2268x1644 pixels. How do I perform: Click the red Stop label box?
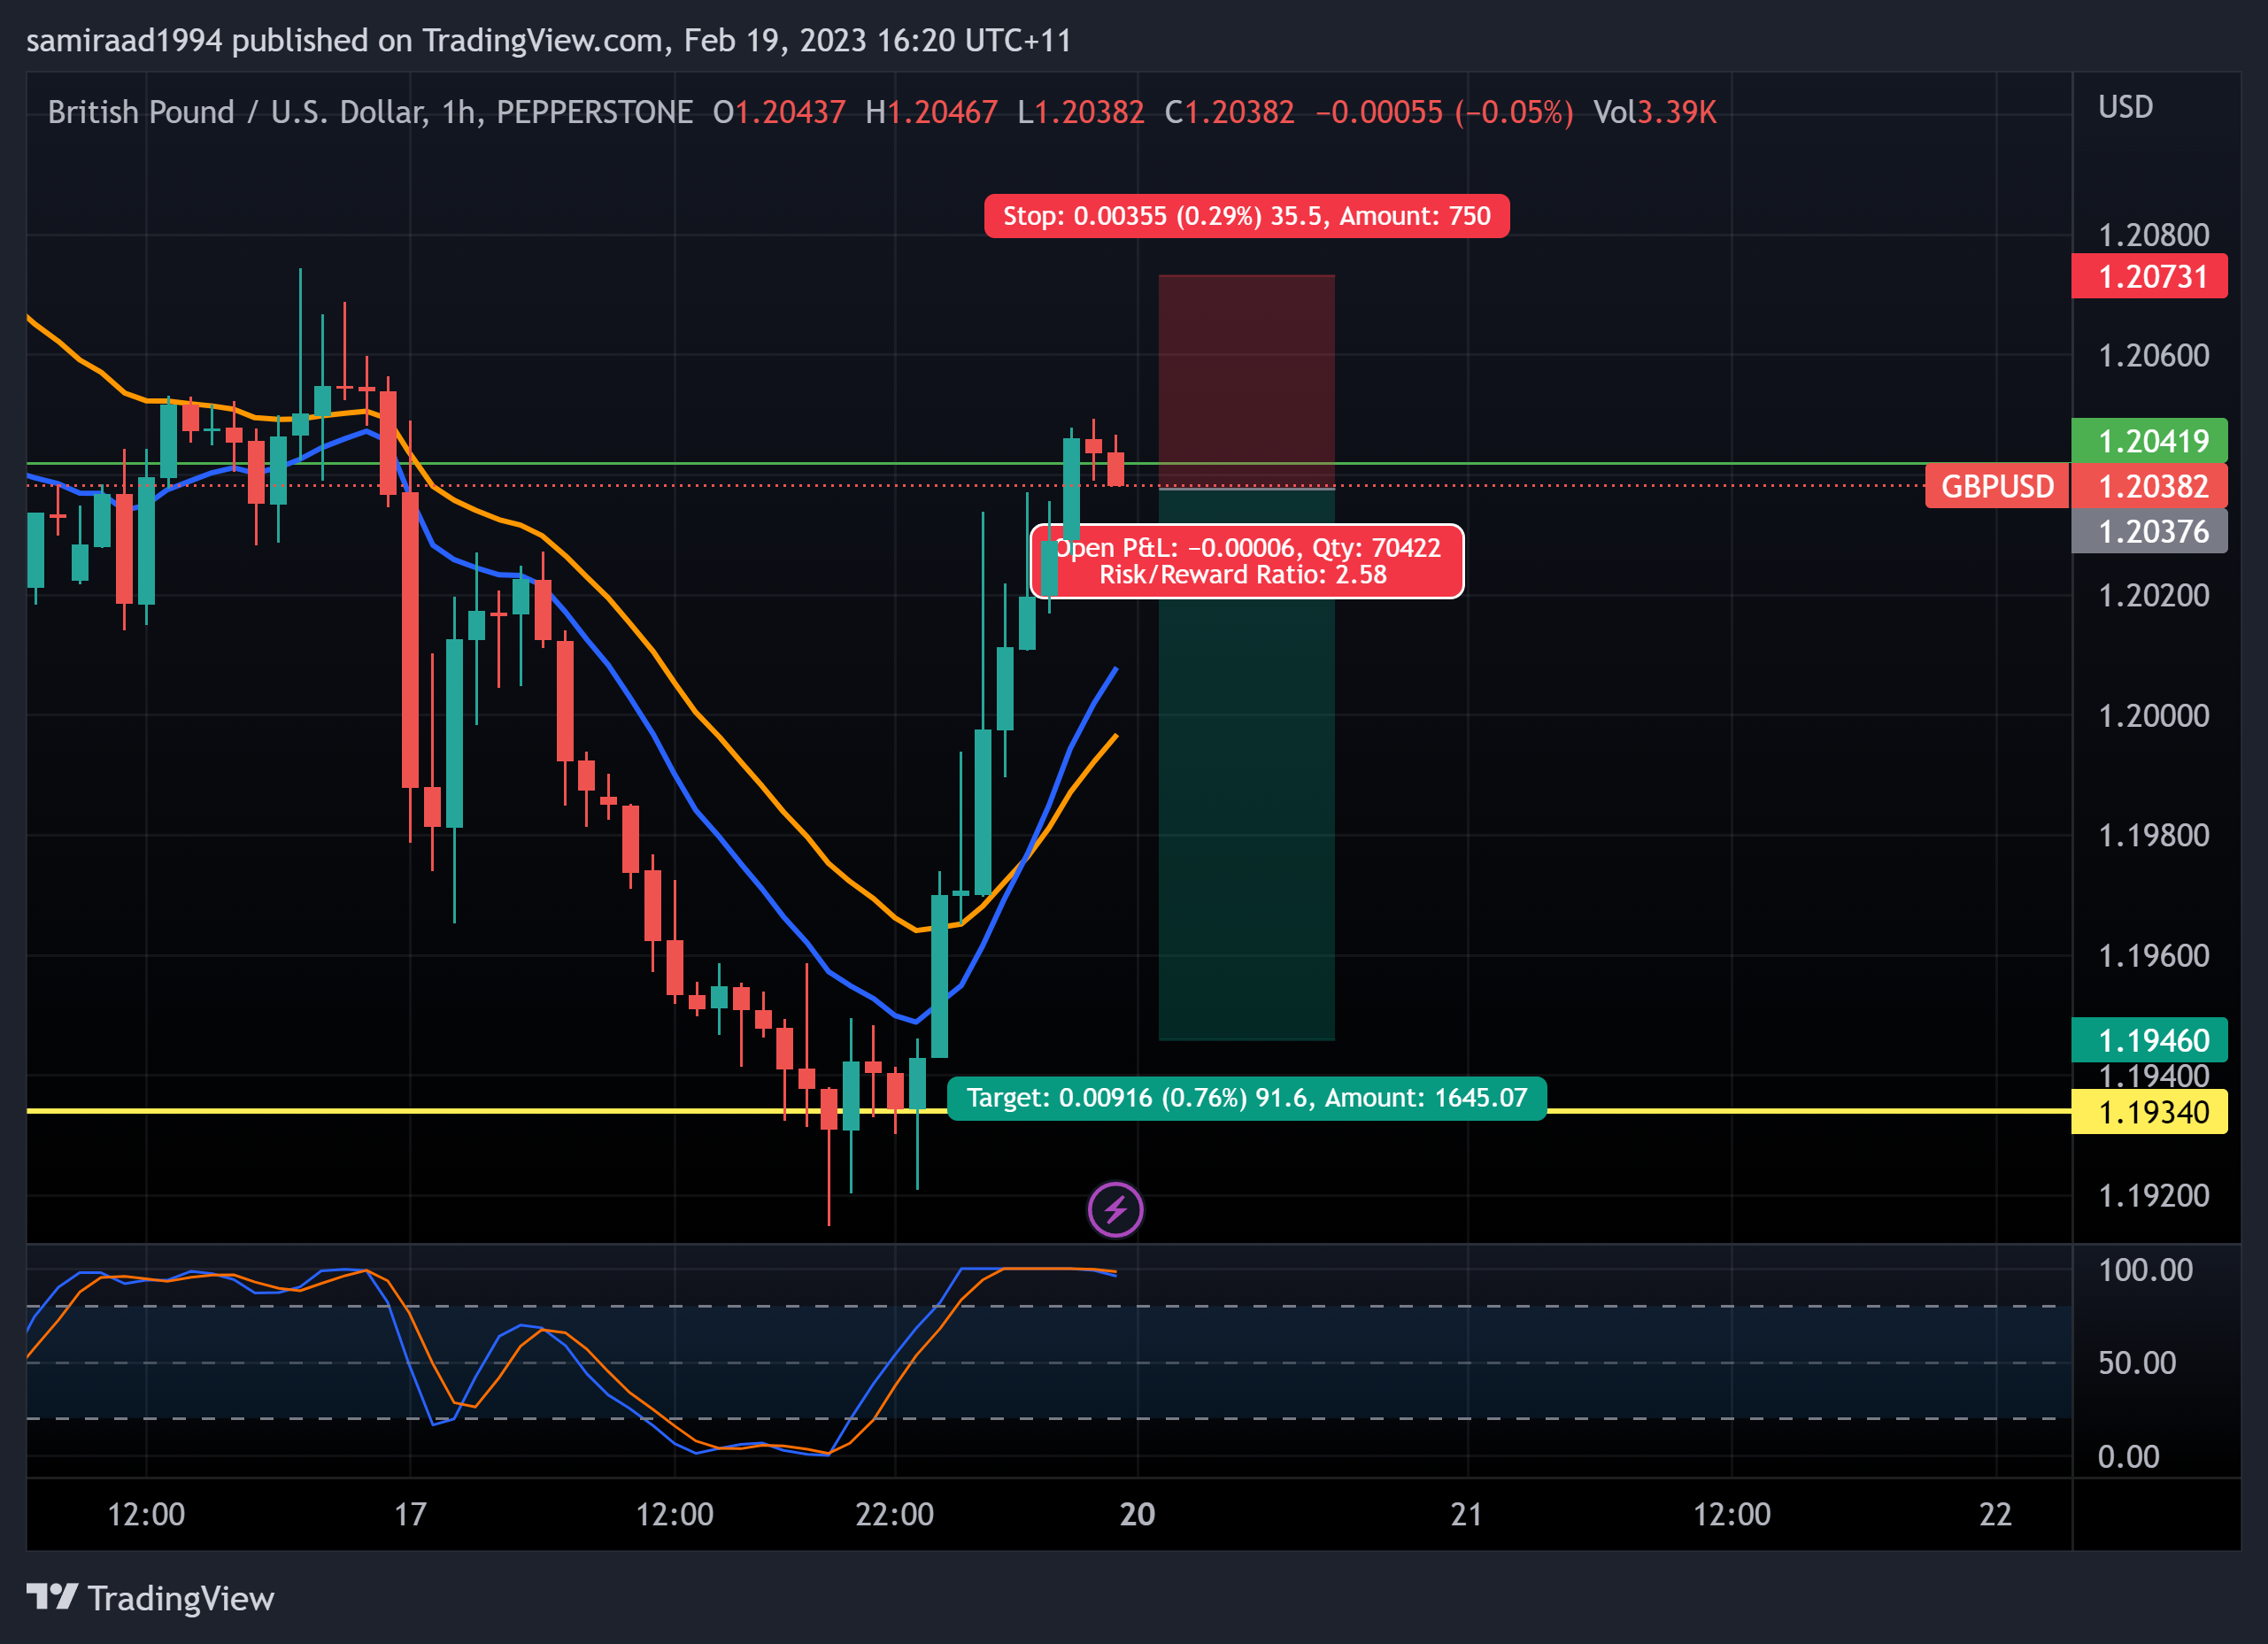pyautogui.click(x=1246, y=216)
